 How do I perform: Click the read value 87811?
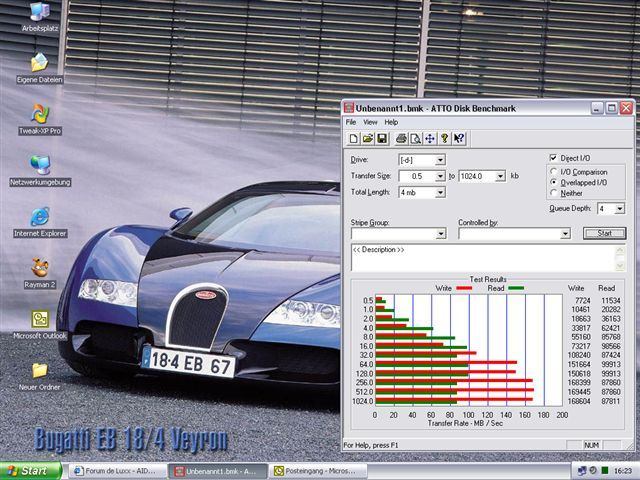pyautogui.click(x=610, y=401)
